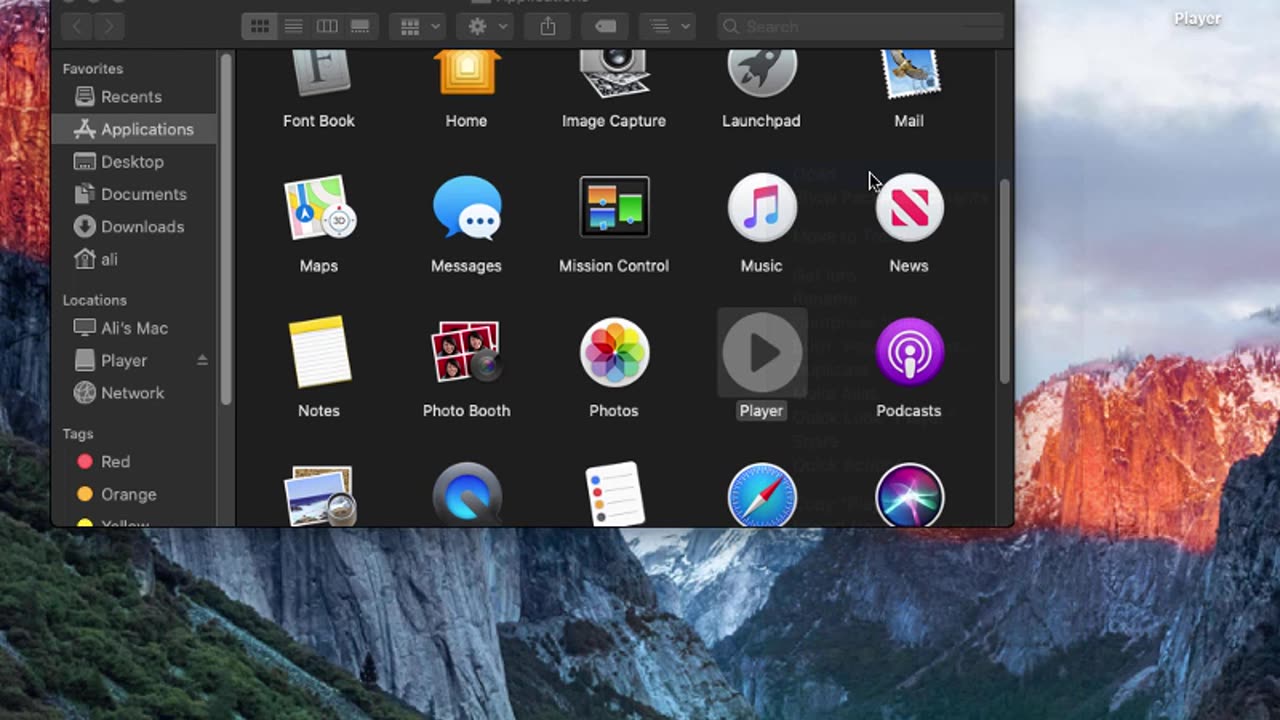Select the Mail app icon
Viewport: 1280px width, 720px height.
(x=909, y=75)
